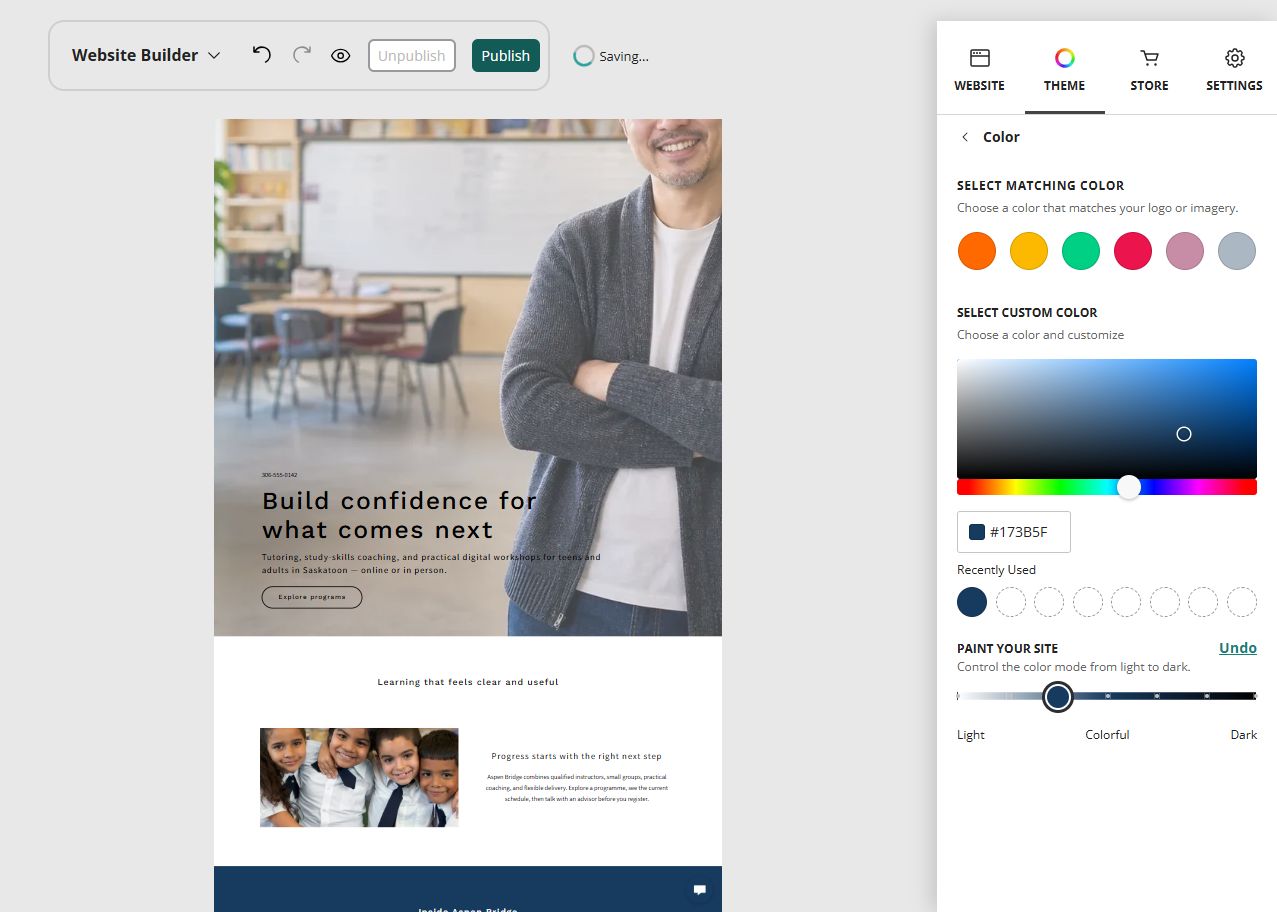Select the navy recently used color swatch
Image resolution: width=1277 pixels, height=912 pixels.
point(972,602)
